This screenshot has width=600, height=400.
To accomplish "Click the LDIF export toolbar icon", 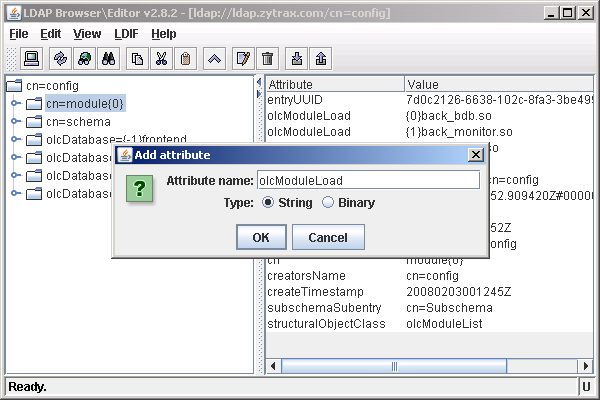I will tap(321, 59).
